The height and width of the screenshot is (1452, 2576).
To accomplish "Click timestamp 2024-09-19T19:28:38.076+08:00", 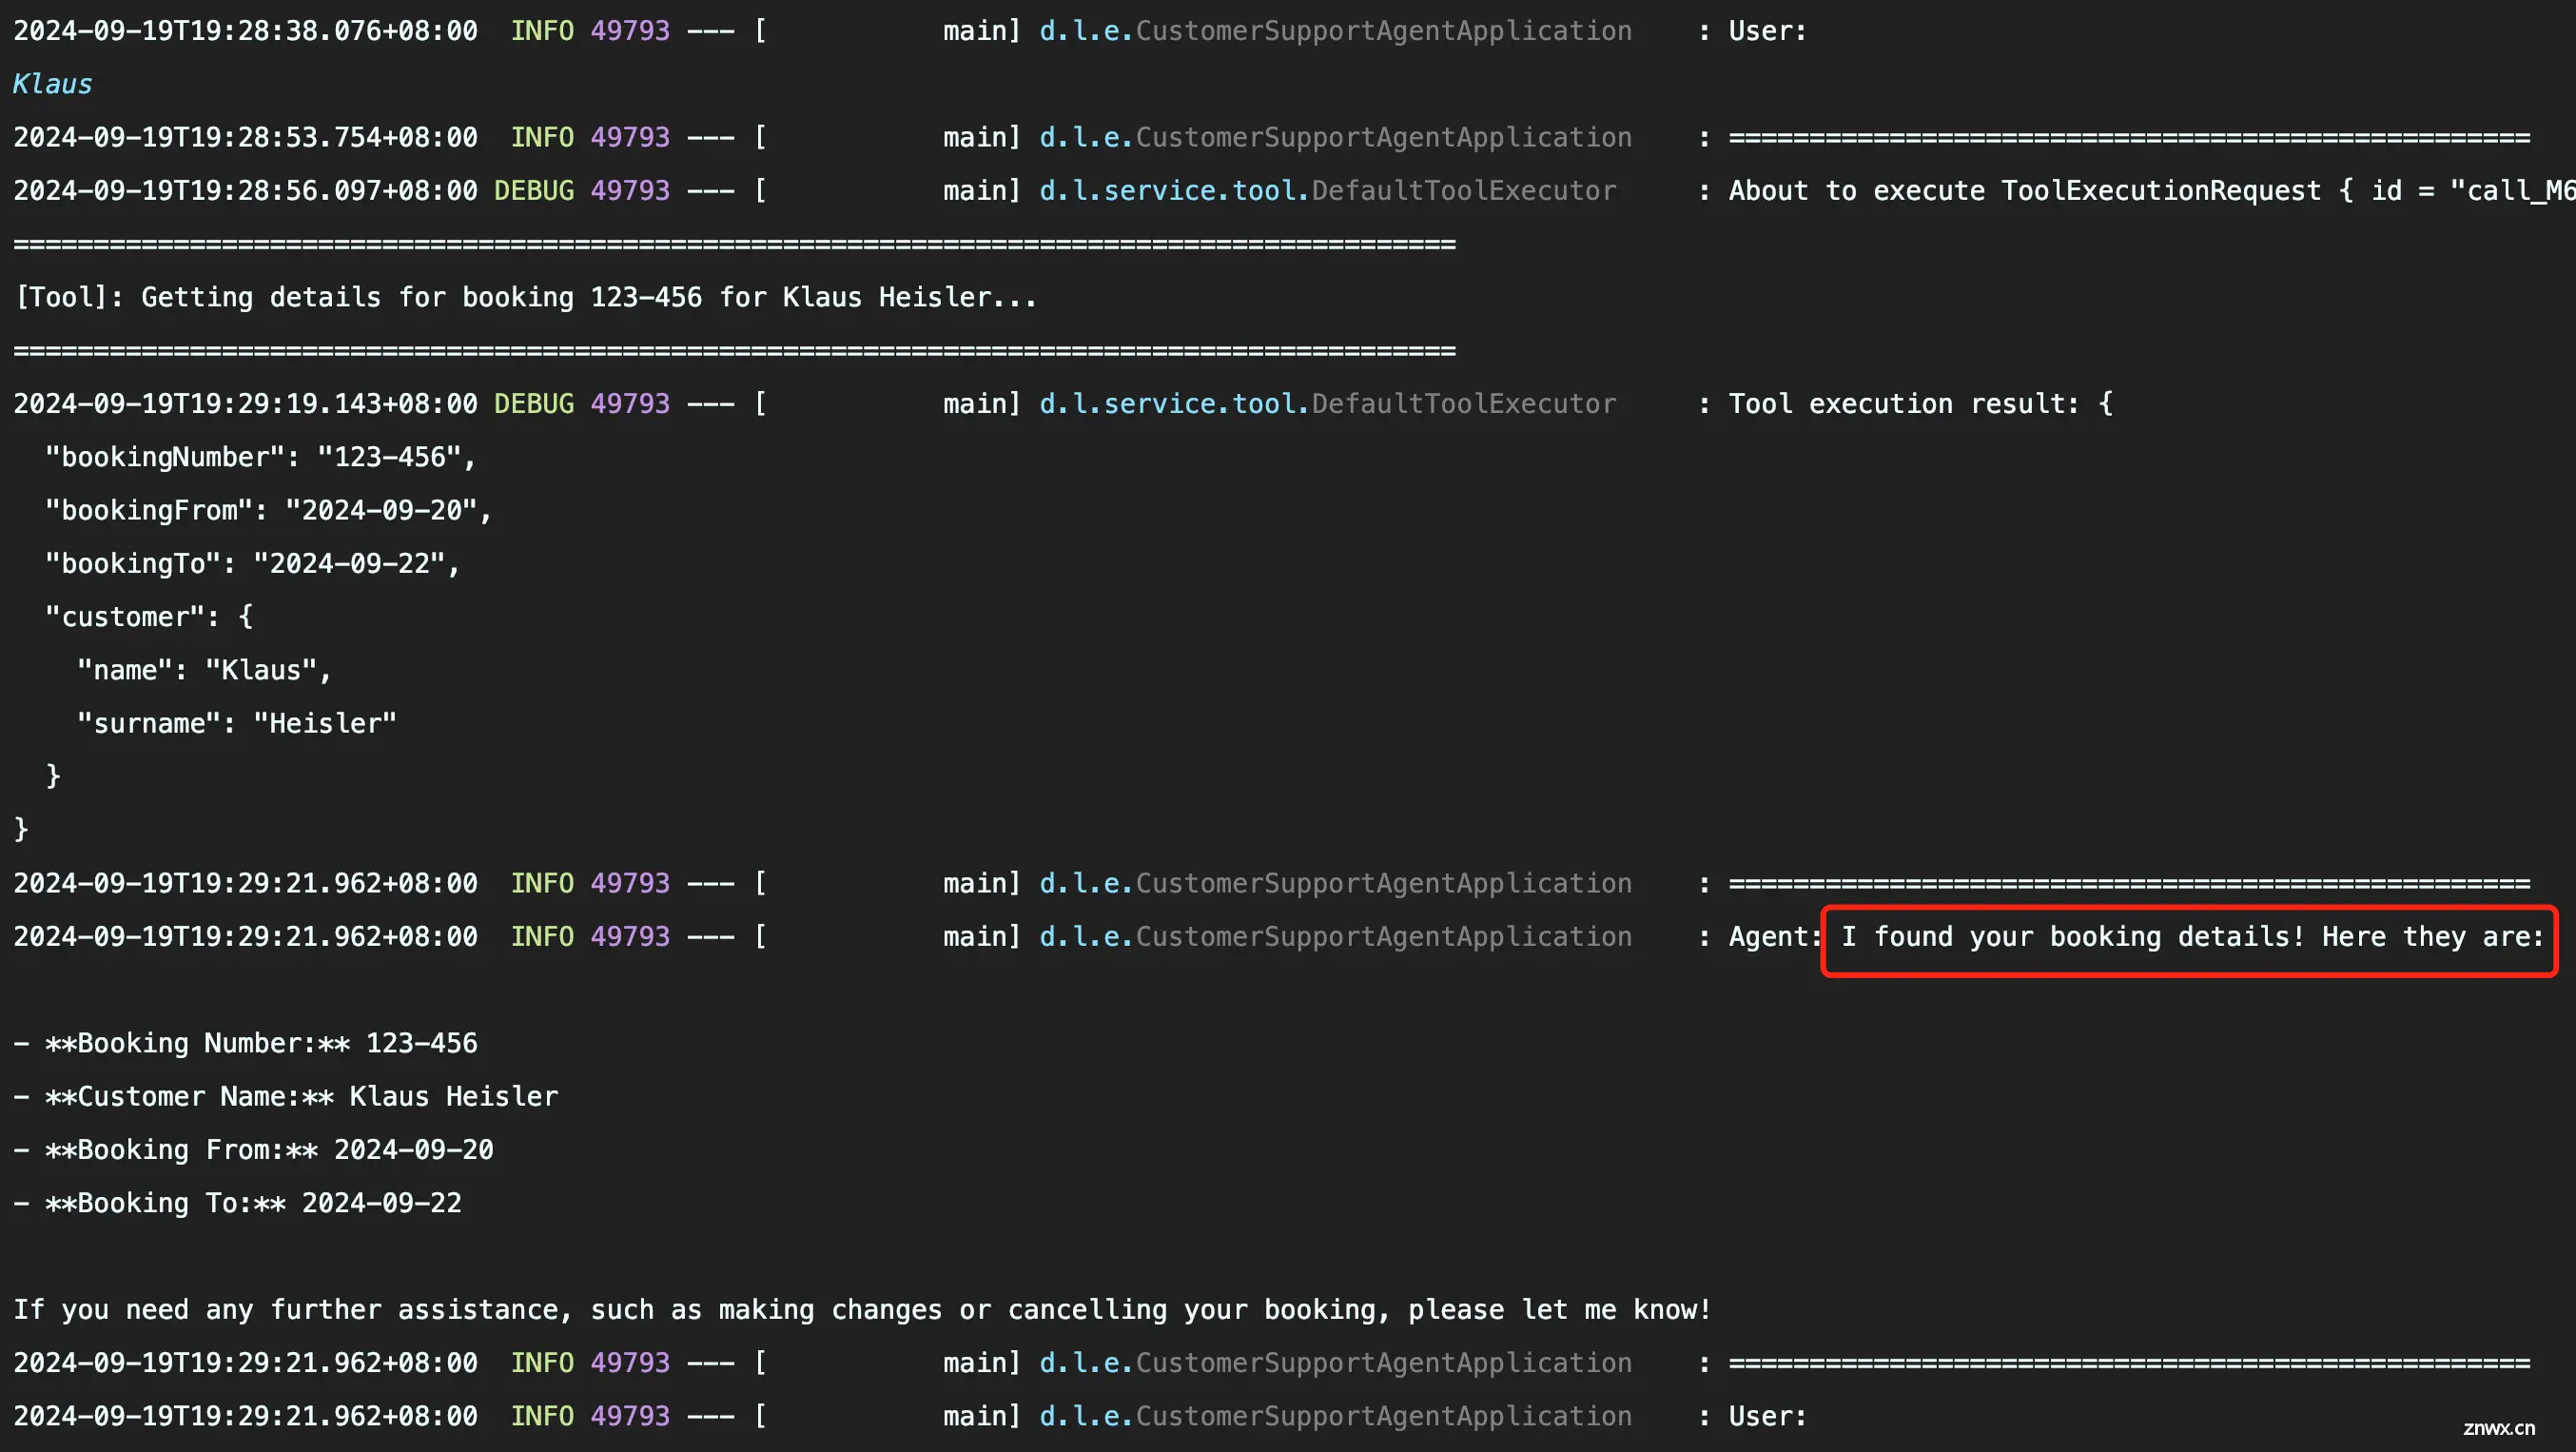I will 245,31.
